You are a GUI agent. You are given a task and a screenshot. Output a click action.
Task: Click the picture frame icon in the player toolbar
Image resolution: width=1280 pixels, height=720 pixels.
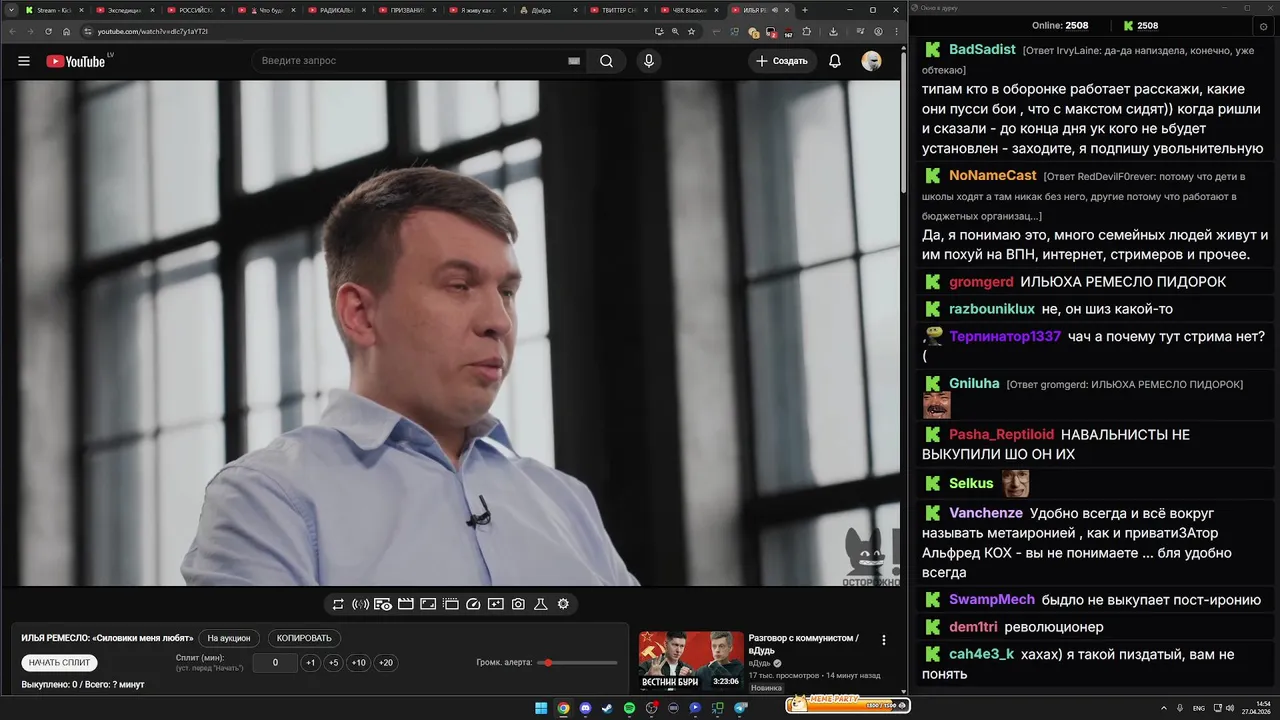tap(428, 604)
